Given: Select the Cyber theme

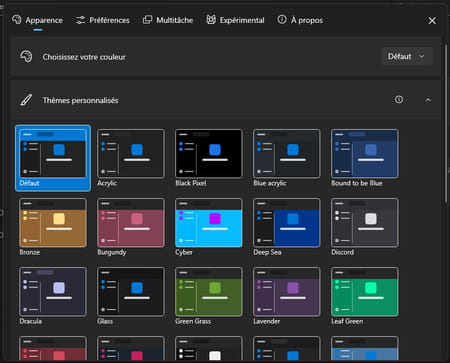Looking at the screenshot, I should pyautogui.click(x=209, y=227).
